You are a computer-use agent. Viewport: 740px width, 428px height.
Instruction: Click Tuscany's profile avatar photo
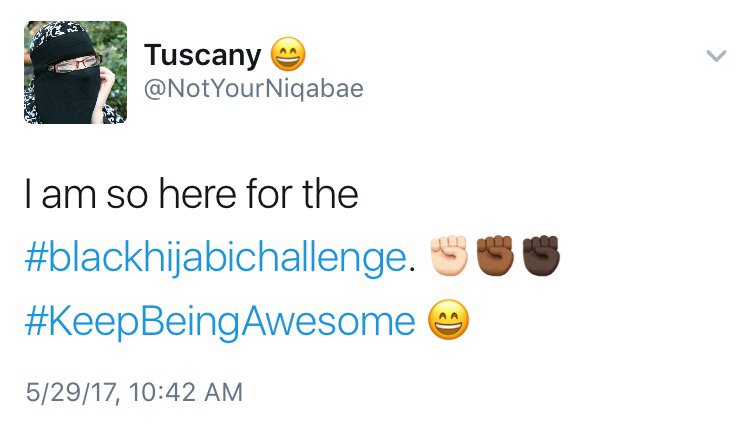tap(76, 72)
